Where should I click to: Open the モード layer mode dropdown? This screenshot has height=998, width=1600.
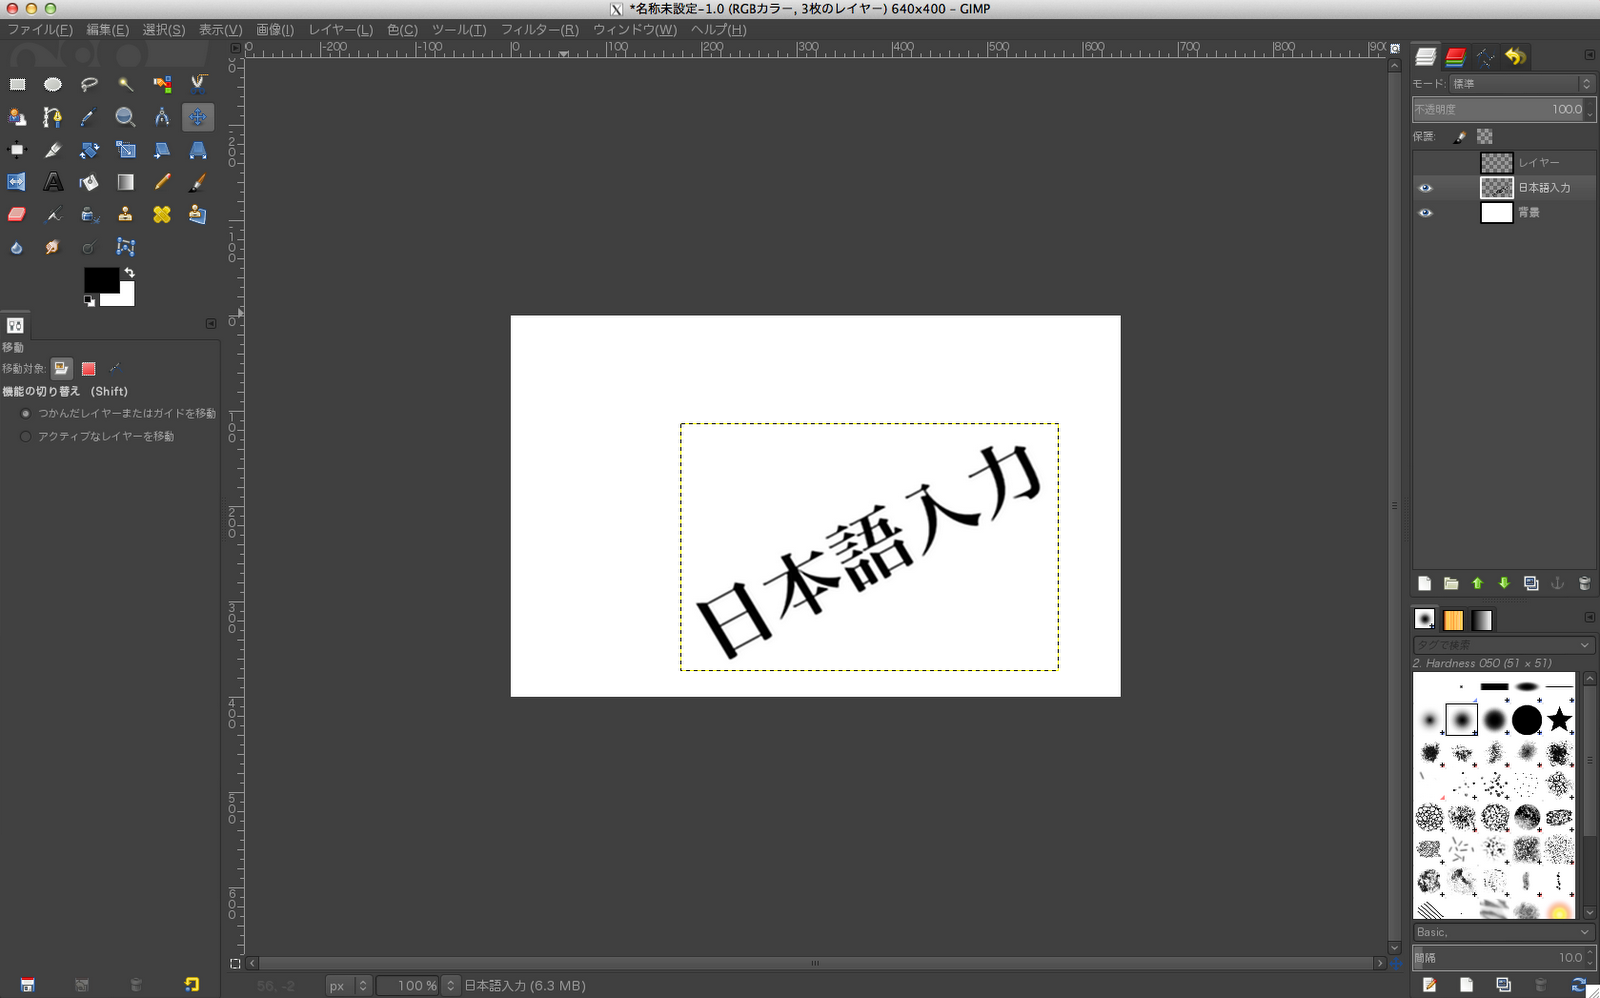pos(1521,84)
